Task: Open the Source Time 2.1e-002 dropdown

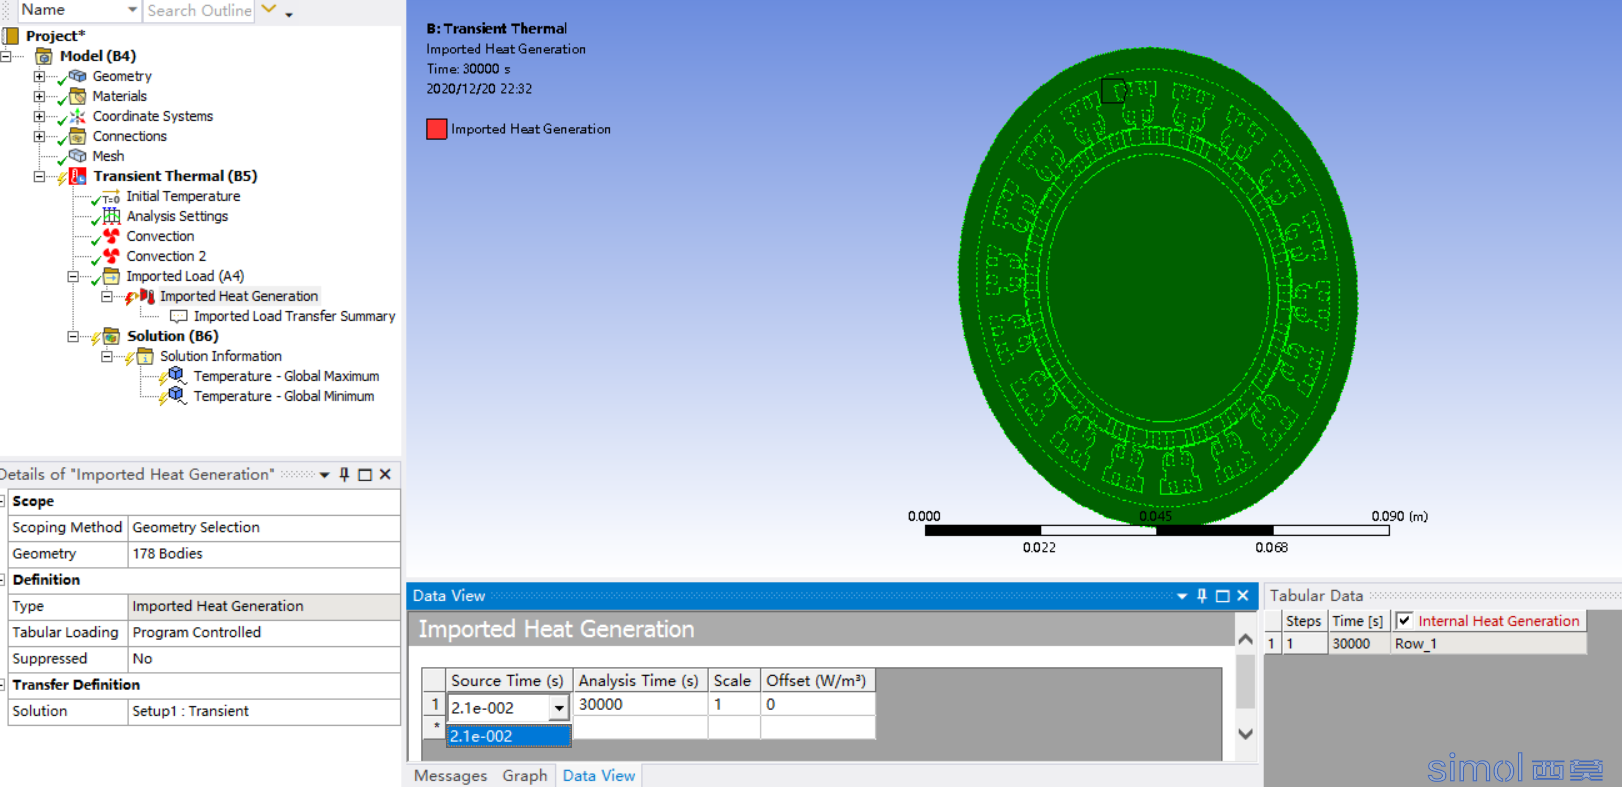Action: coord(559,707)
